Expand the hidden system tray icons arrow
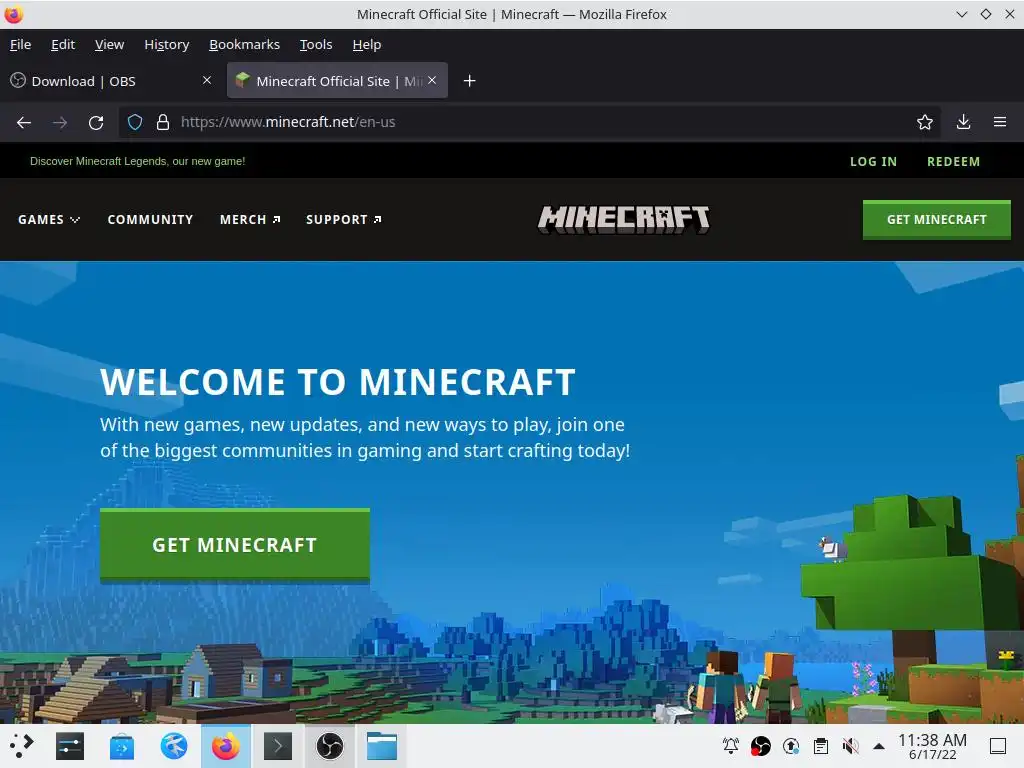The image size is (1024, 768). [x=879, y=746]
